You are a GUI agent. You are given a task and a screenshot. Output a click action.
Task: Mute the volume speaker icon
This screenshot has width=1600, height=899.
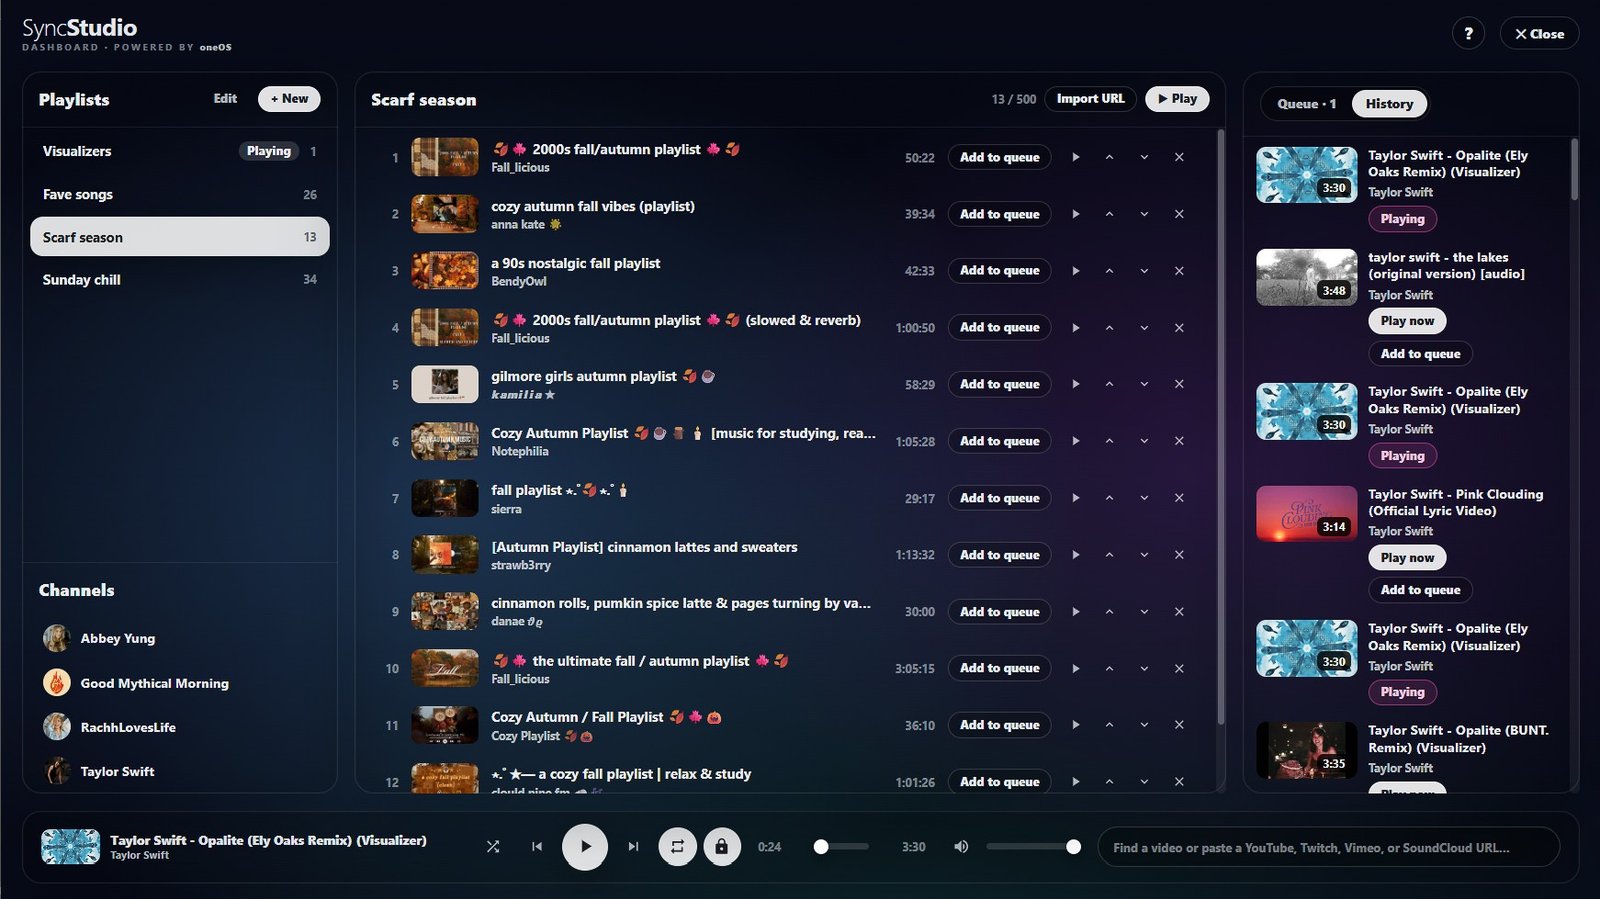[961, 847]
